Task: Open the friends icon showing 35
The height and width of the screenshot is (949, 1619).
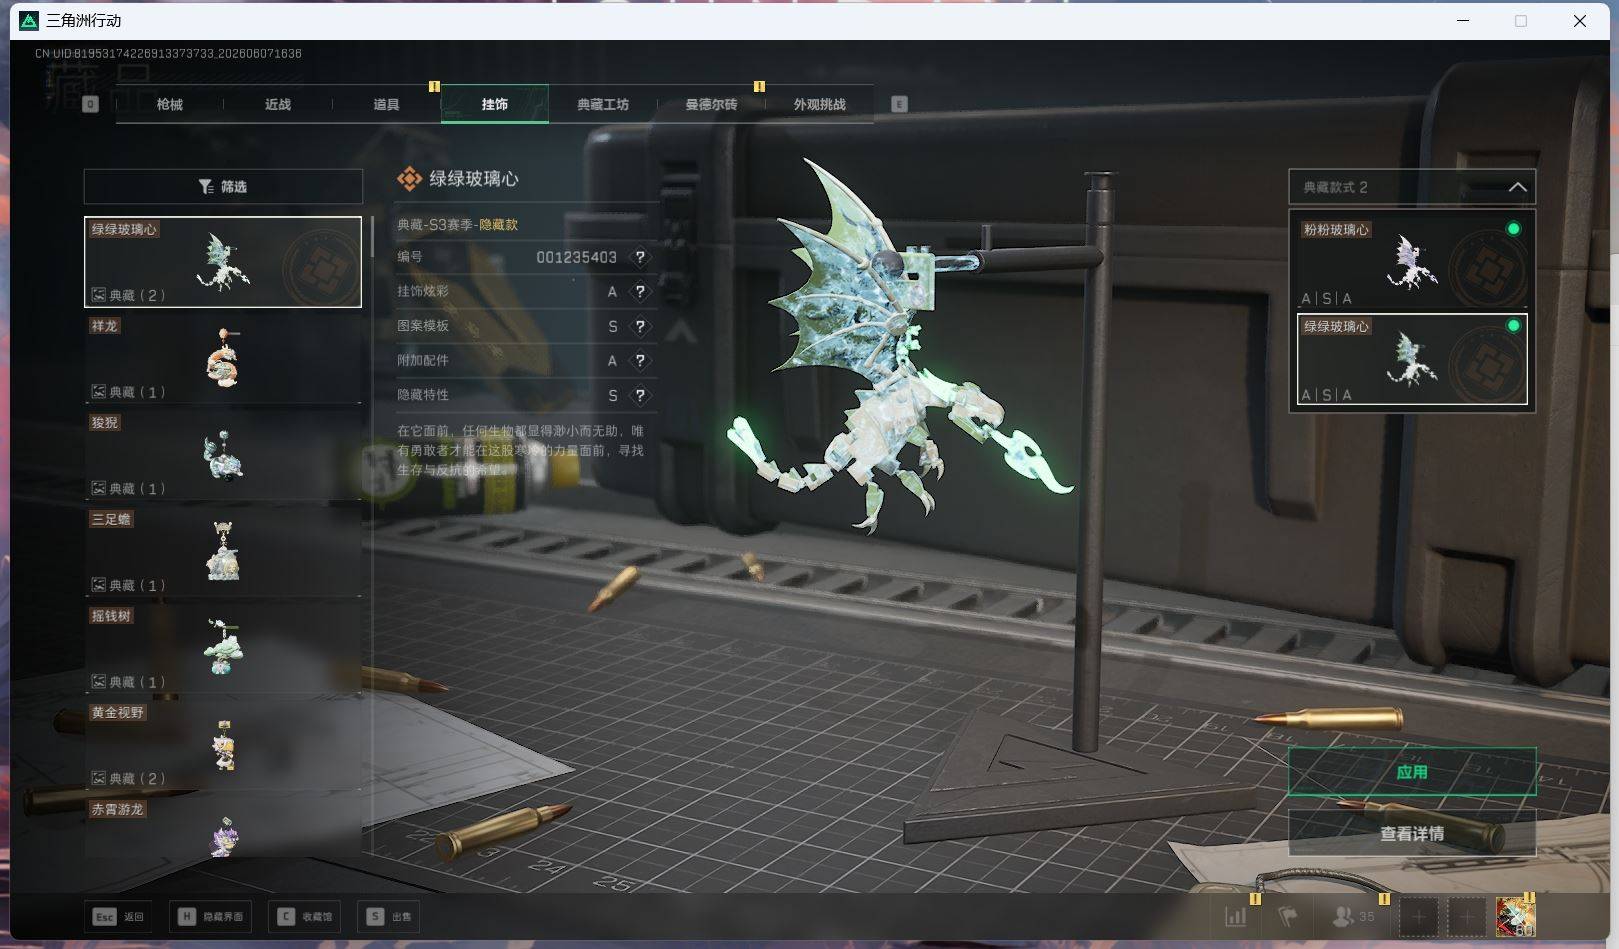Action: (1355, 916)
